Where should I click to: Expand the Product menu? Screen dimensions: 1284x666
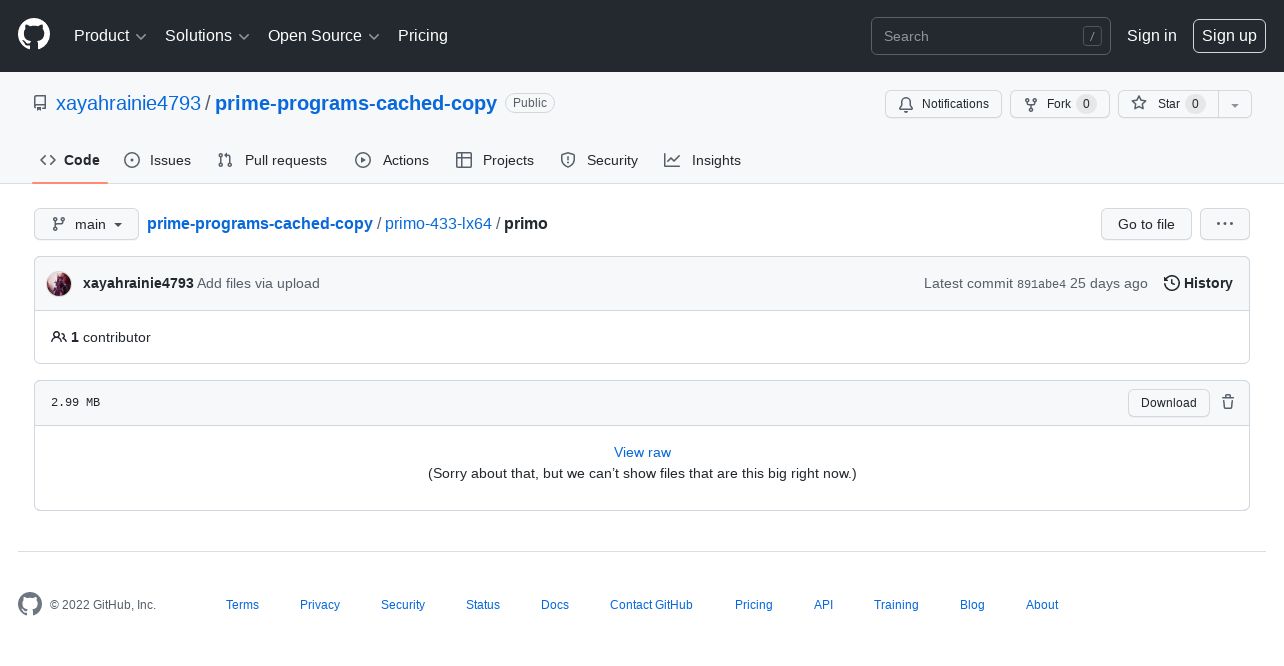[x=110, y=36]
